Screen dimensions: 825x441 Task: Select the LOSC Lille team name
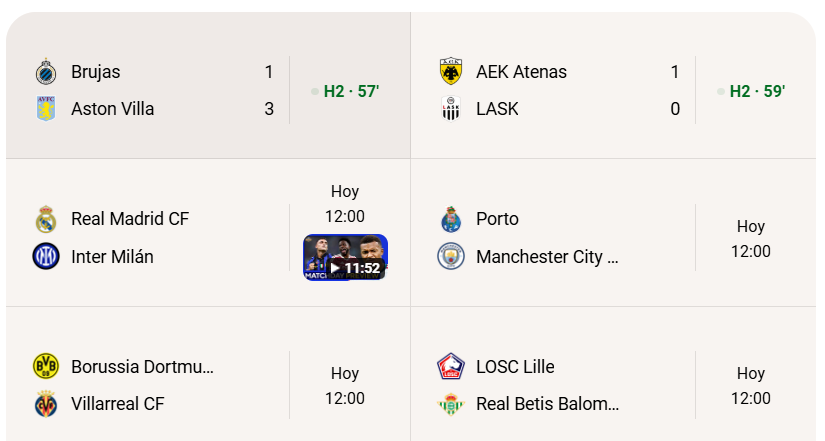[515, 367]
